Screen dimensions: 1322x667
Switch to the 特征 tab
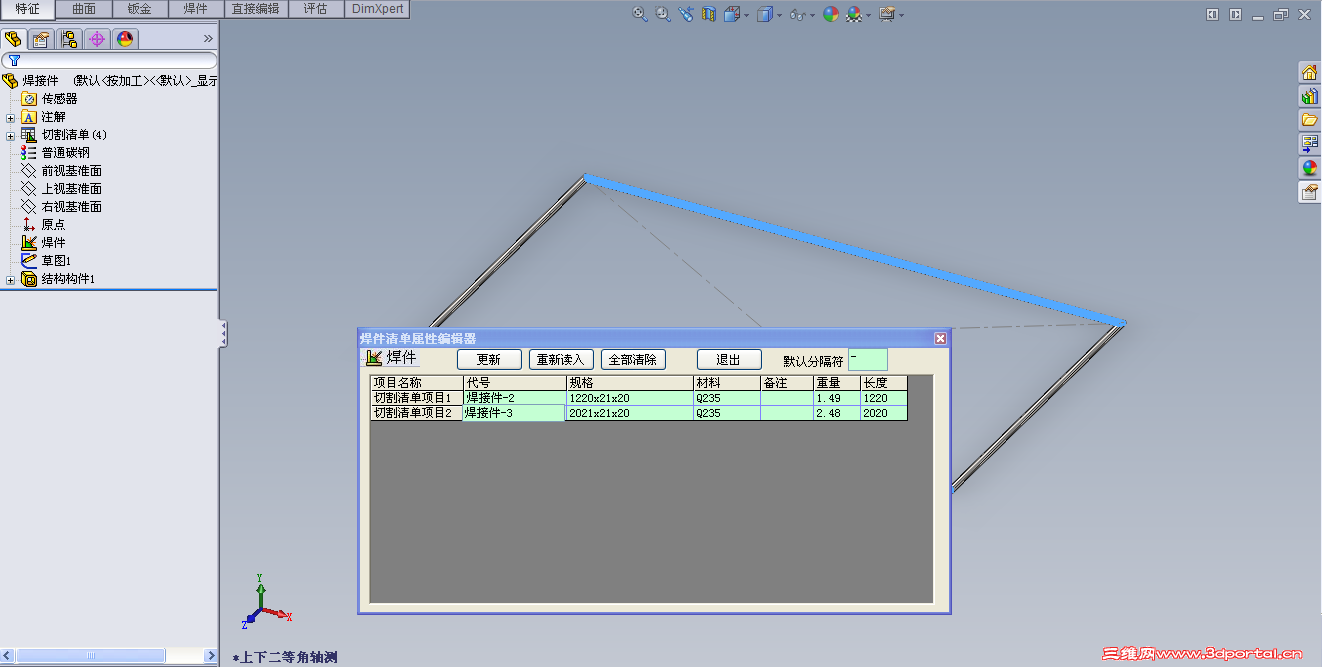[x=27, y=9]
